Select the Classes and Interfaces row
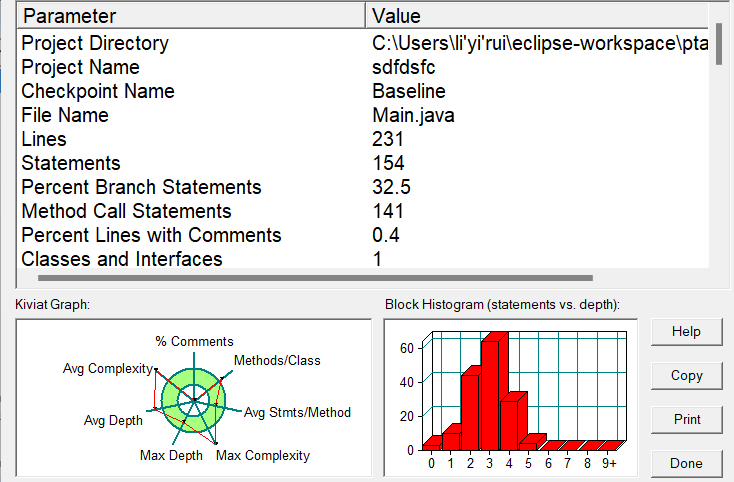 (x=363, y=259)
